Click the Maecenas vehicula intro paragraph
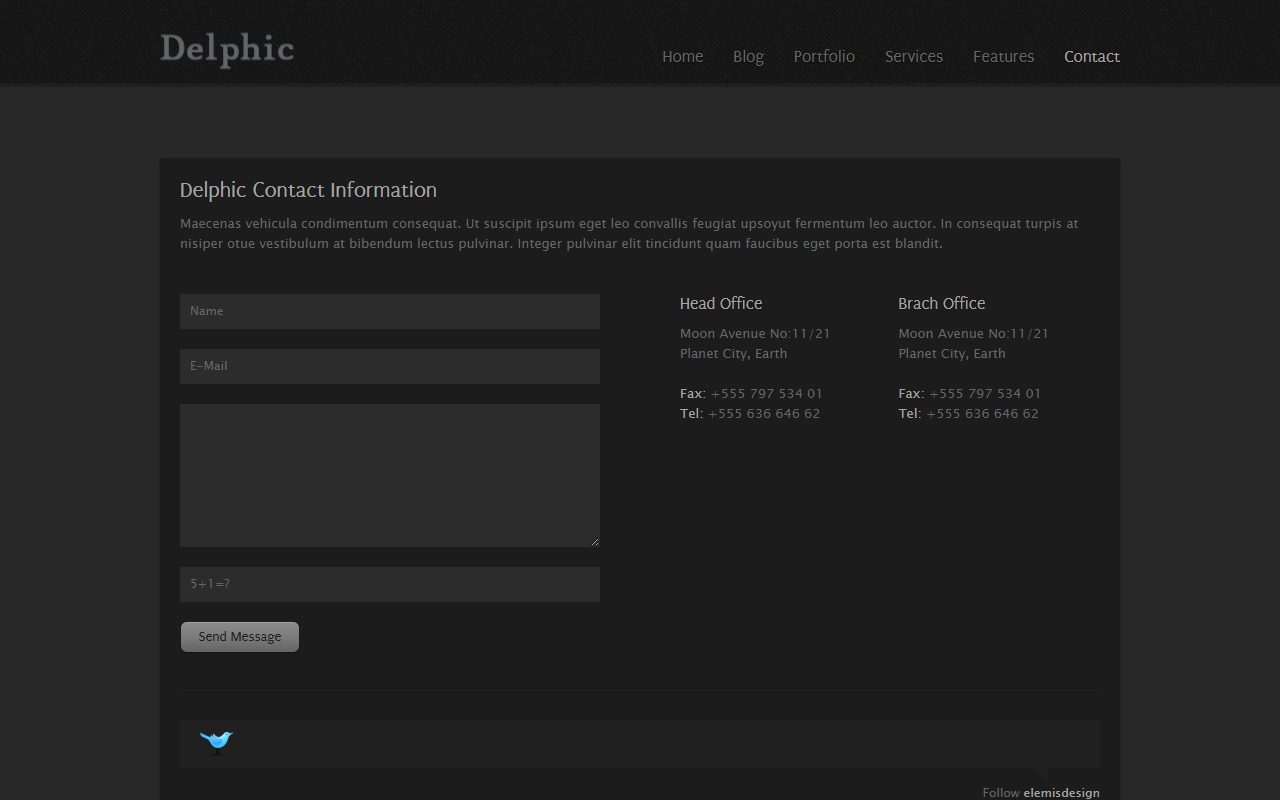Image resolution: width=1280 pixels, height=800 pixels. (x=629, y=234)
